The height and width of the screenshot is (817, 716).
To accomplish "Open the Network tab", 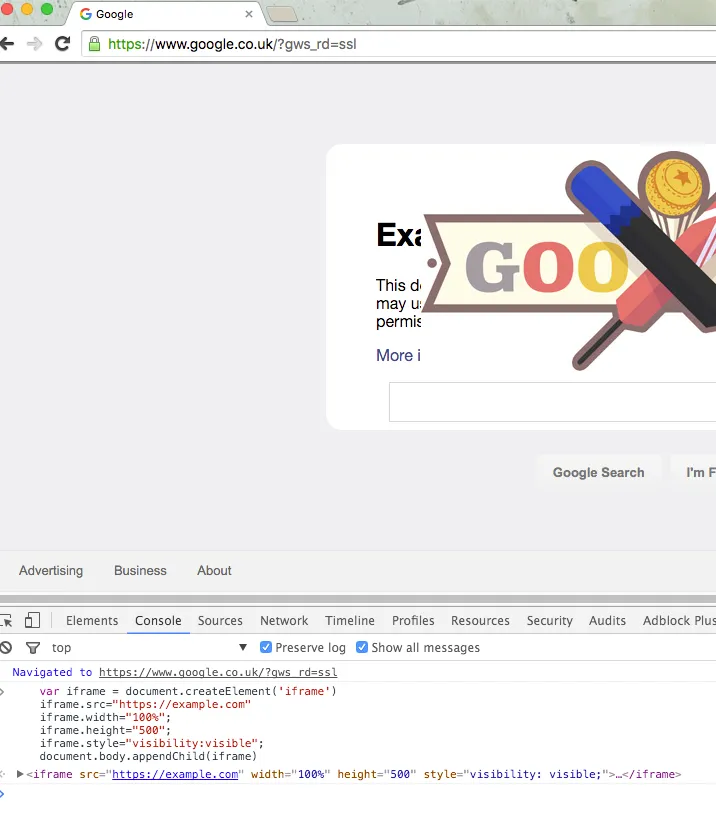I will (284, 621).
